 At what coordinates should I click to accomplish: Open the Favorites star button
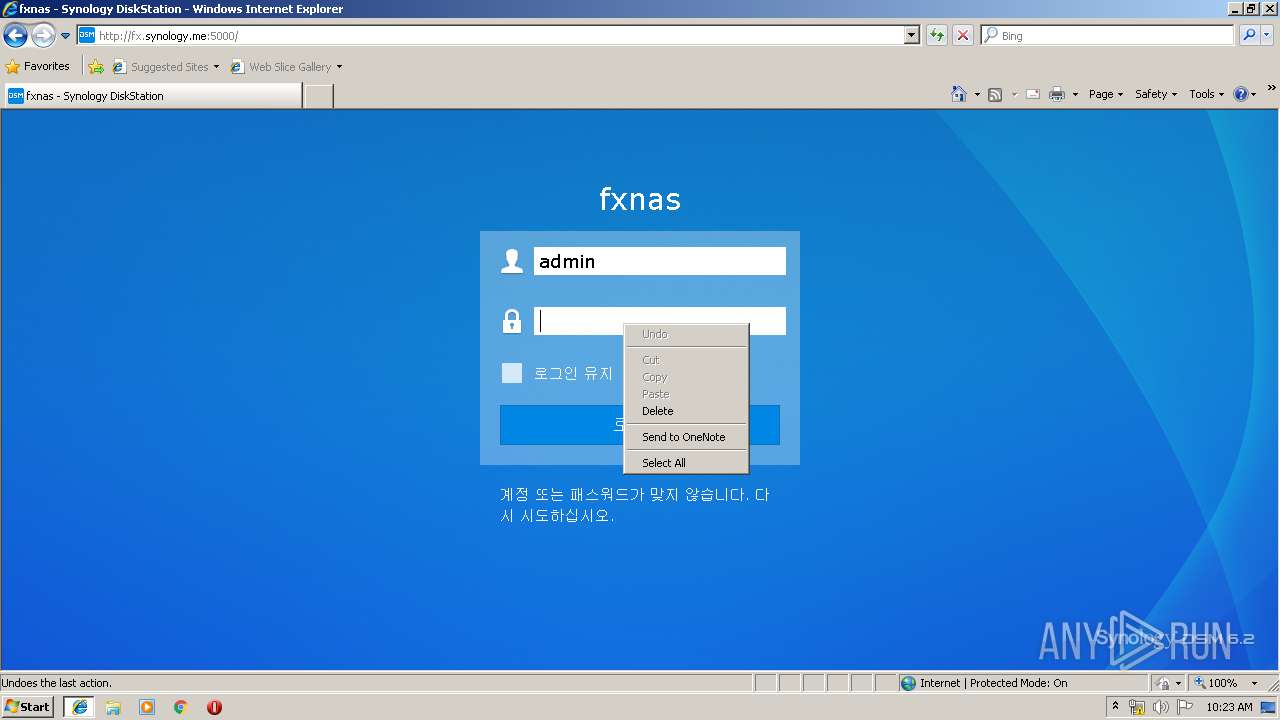click(38, 67)
